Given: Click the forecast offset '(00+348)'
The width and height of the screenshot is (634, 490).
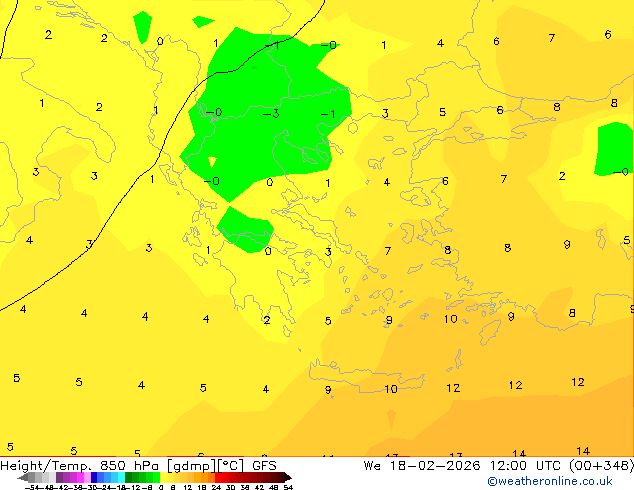Looking at the screenshot, I should click(602, 466).
